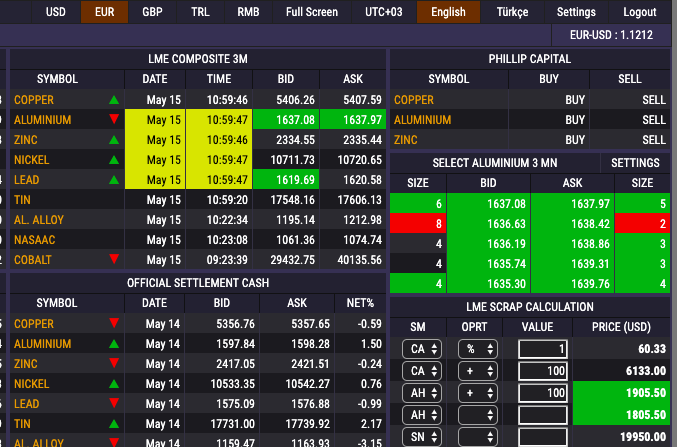The width and height of the screenshot is (677, 447).
Task: Click red down arrow beside COBALT
Action: click(x=114, y=259)
